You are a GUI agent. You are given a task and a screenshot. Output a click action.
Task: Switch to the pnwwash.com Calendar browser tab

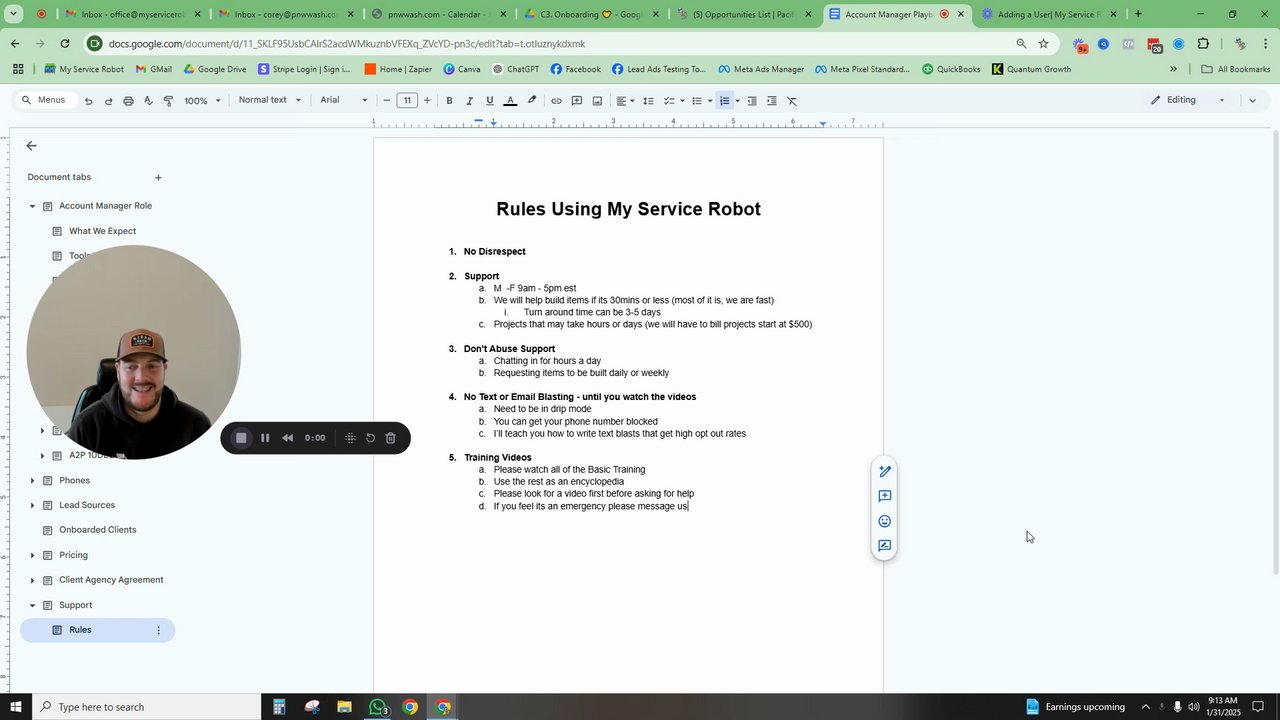(x=437, y=14)
